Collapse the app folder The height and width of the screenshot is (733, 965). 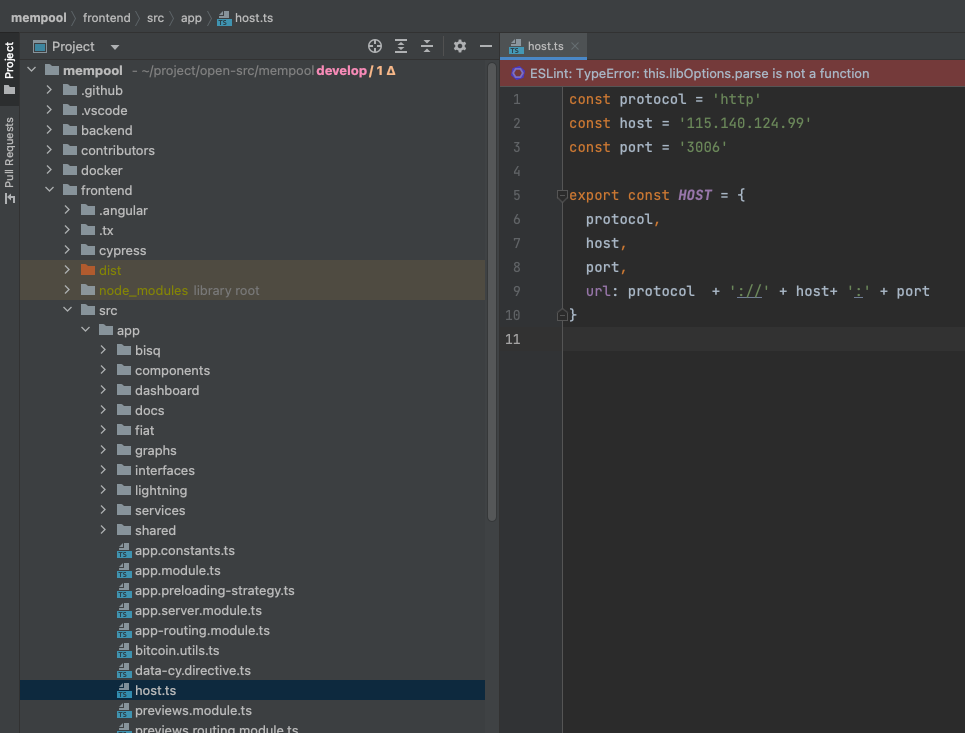click(86, 330)
